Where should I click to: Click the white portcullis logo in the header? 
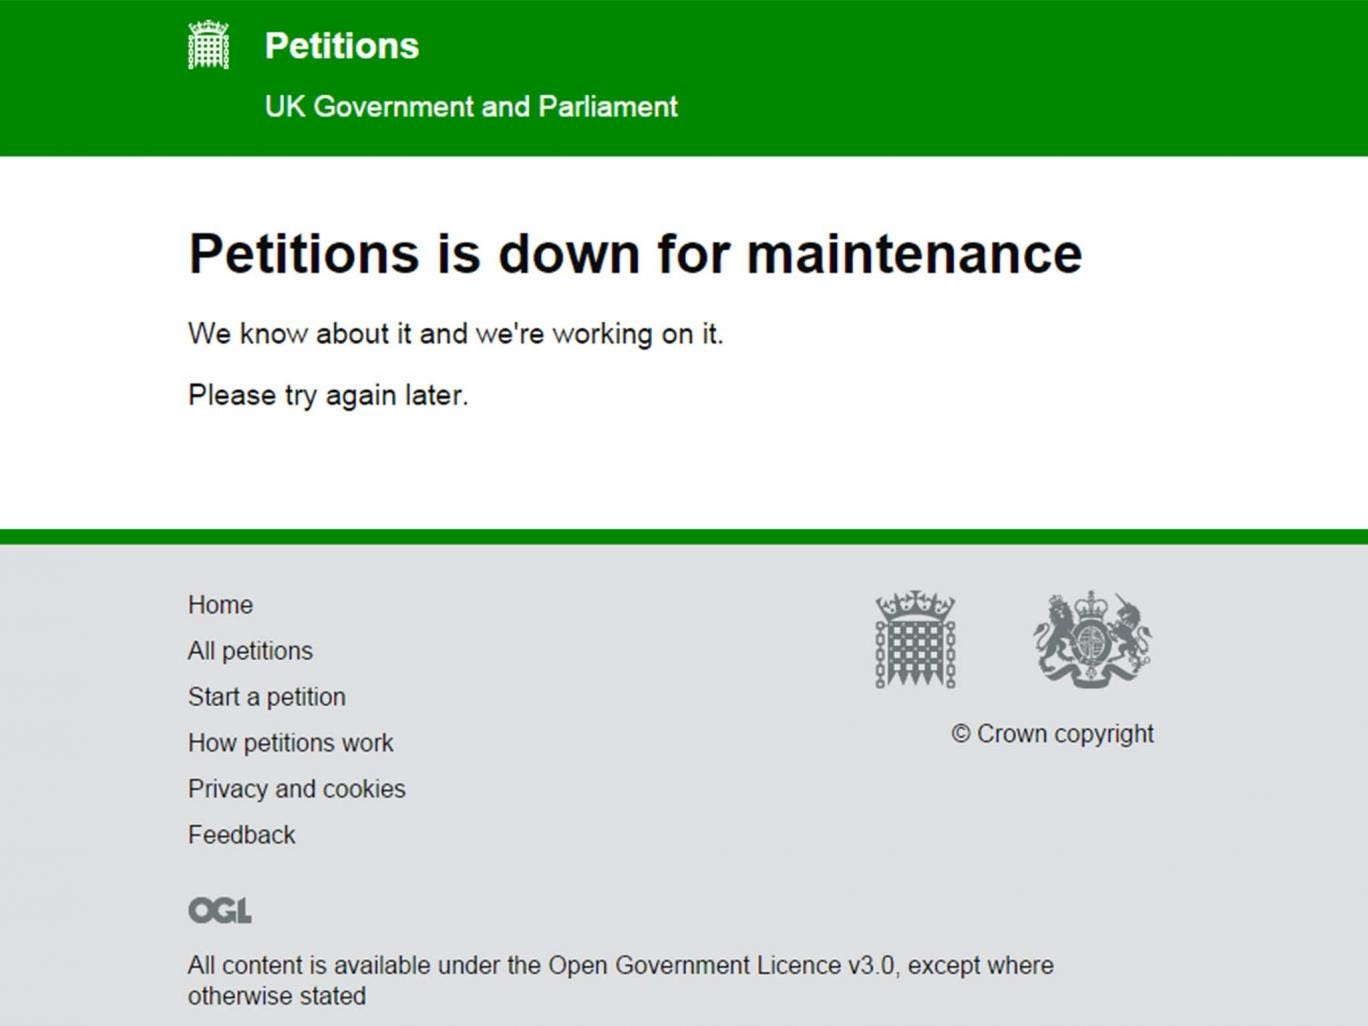click(208, 46)
